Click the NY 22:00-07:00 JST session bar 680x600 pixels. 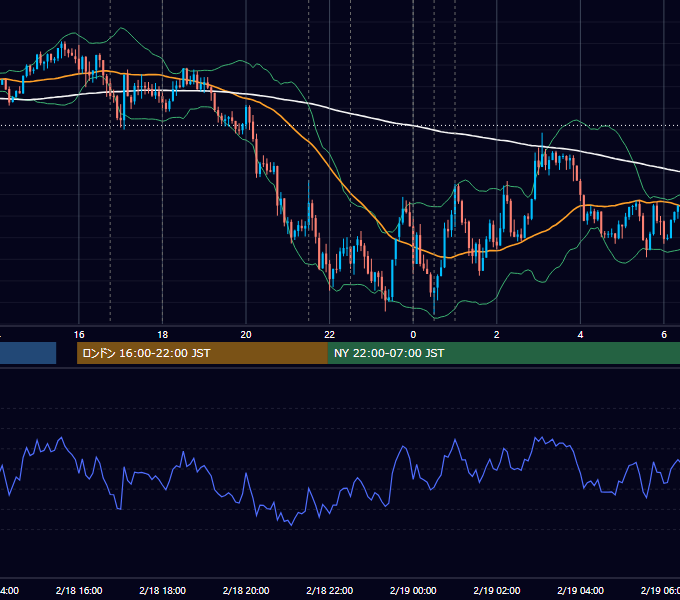(503, 353)
